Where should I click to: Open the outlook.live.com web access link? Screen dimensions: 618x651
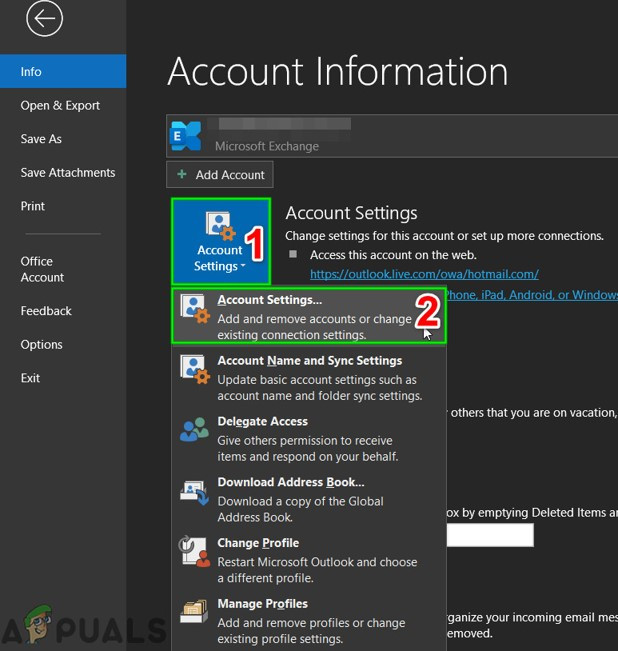[424, 274]
